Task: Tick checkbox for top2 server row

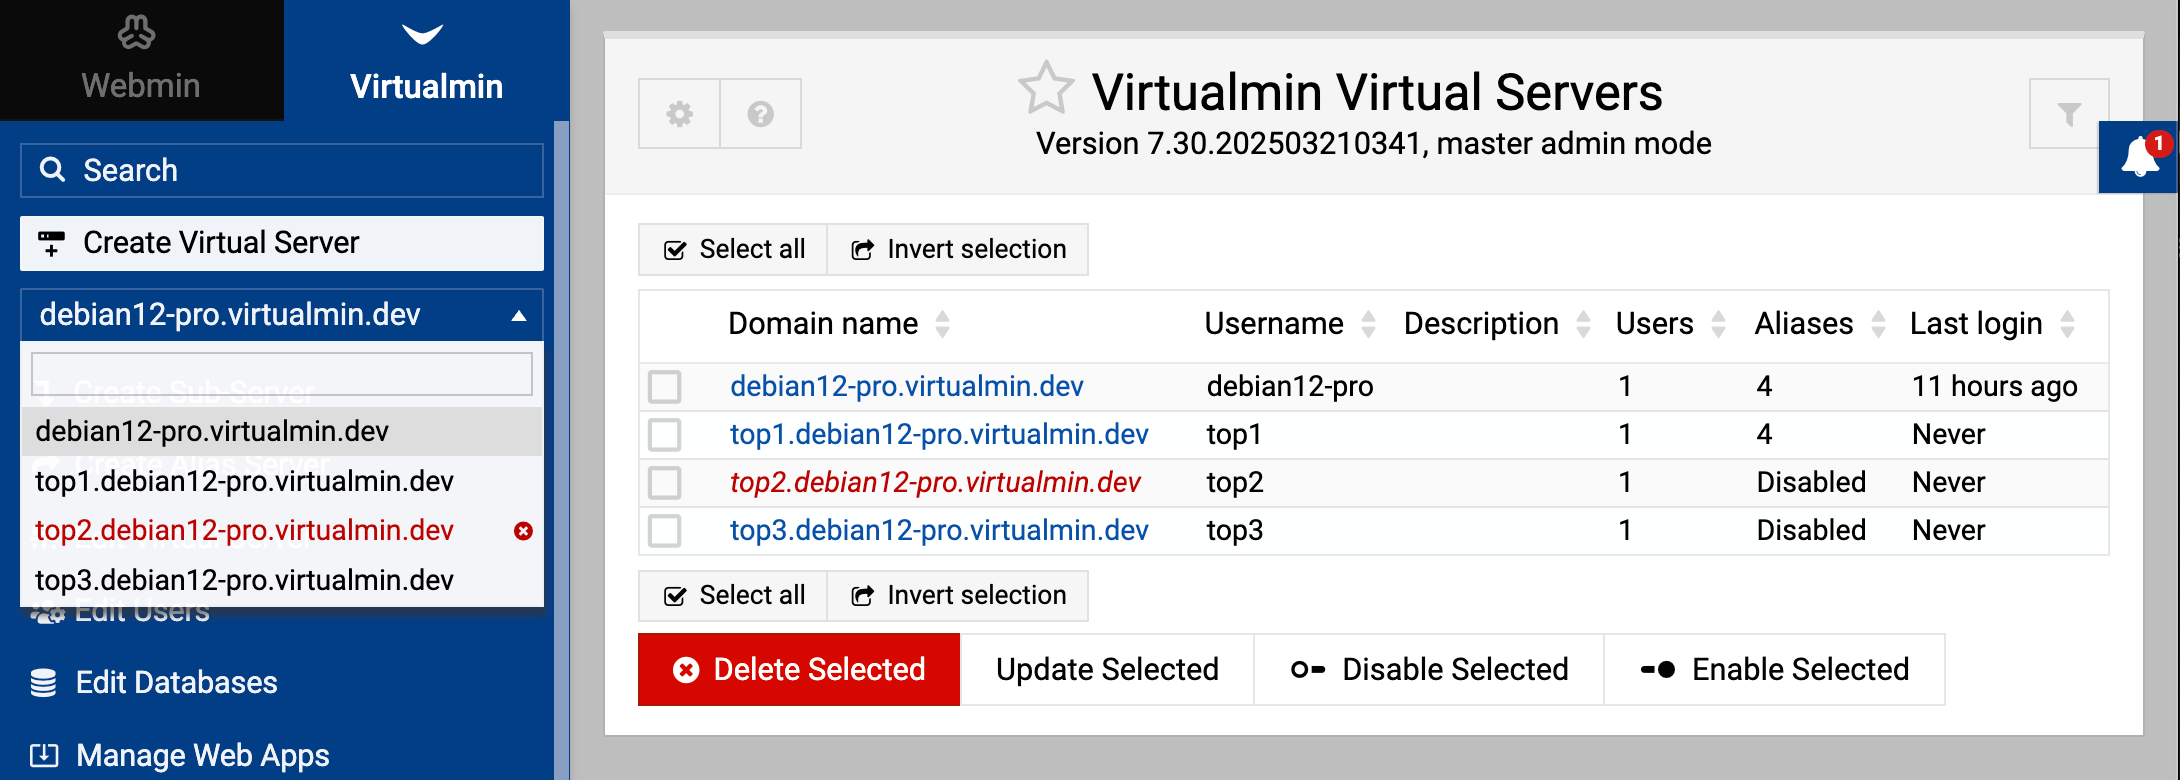Action: (665, 483)
